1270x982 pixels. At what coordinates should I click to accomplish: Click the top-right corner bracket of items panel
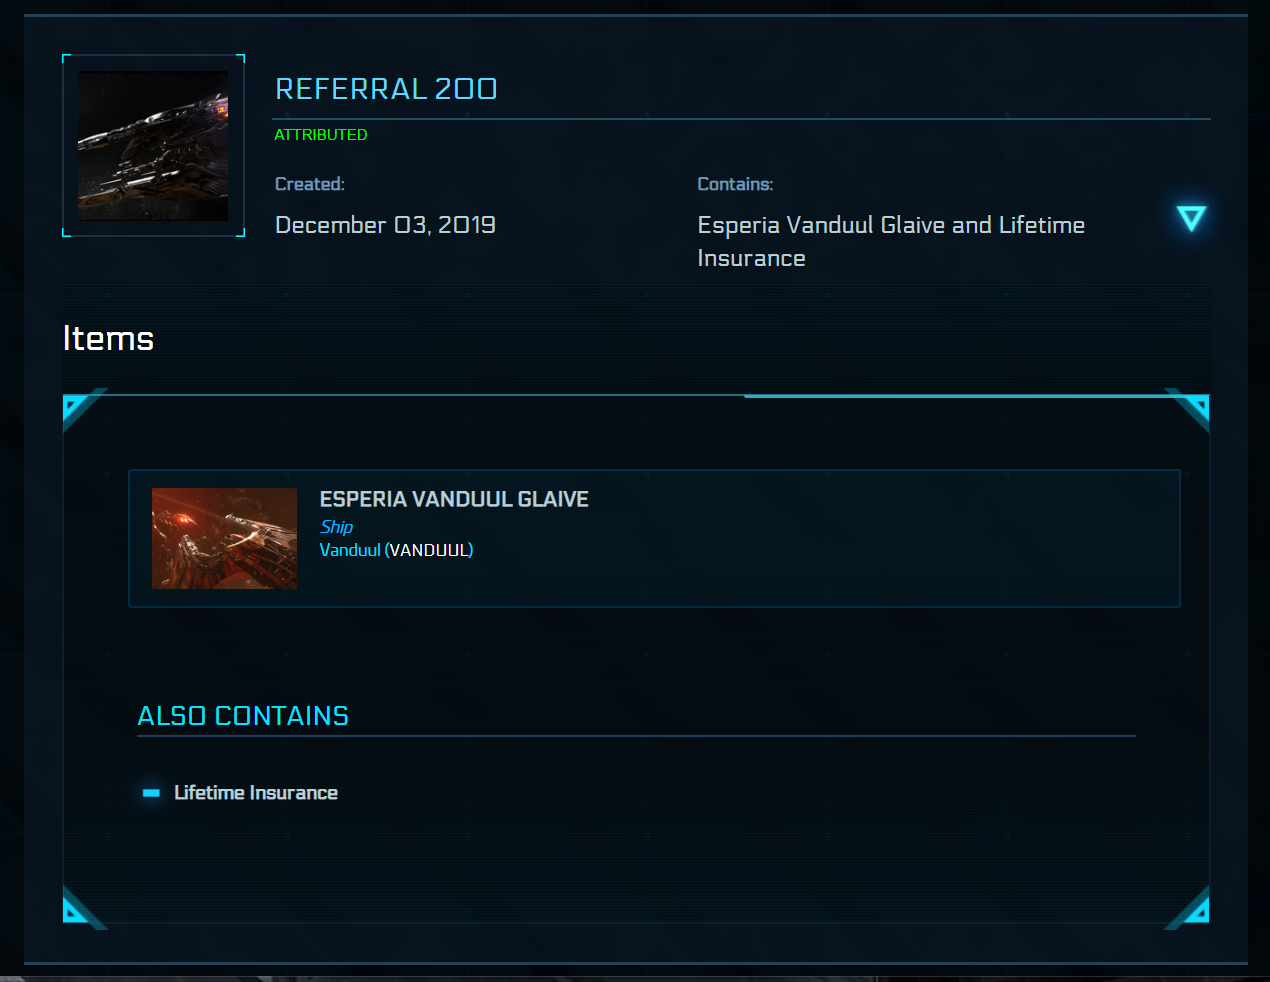(x=1194, y=407)
